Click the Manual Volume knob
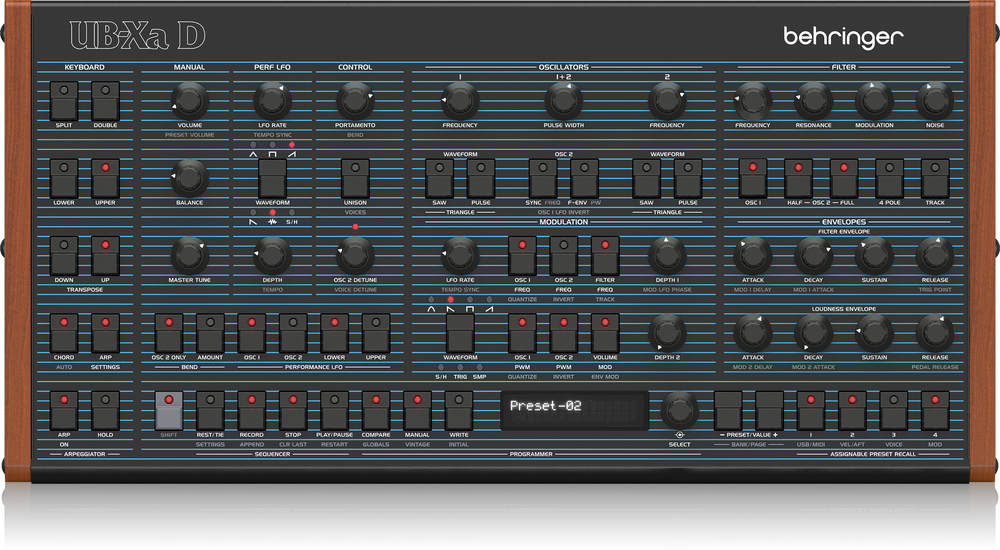This screenshot has height=550, width=1000. (x=188, y=99)
